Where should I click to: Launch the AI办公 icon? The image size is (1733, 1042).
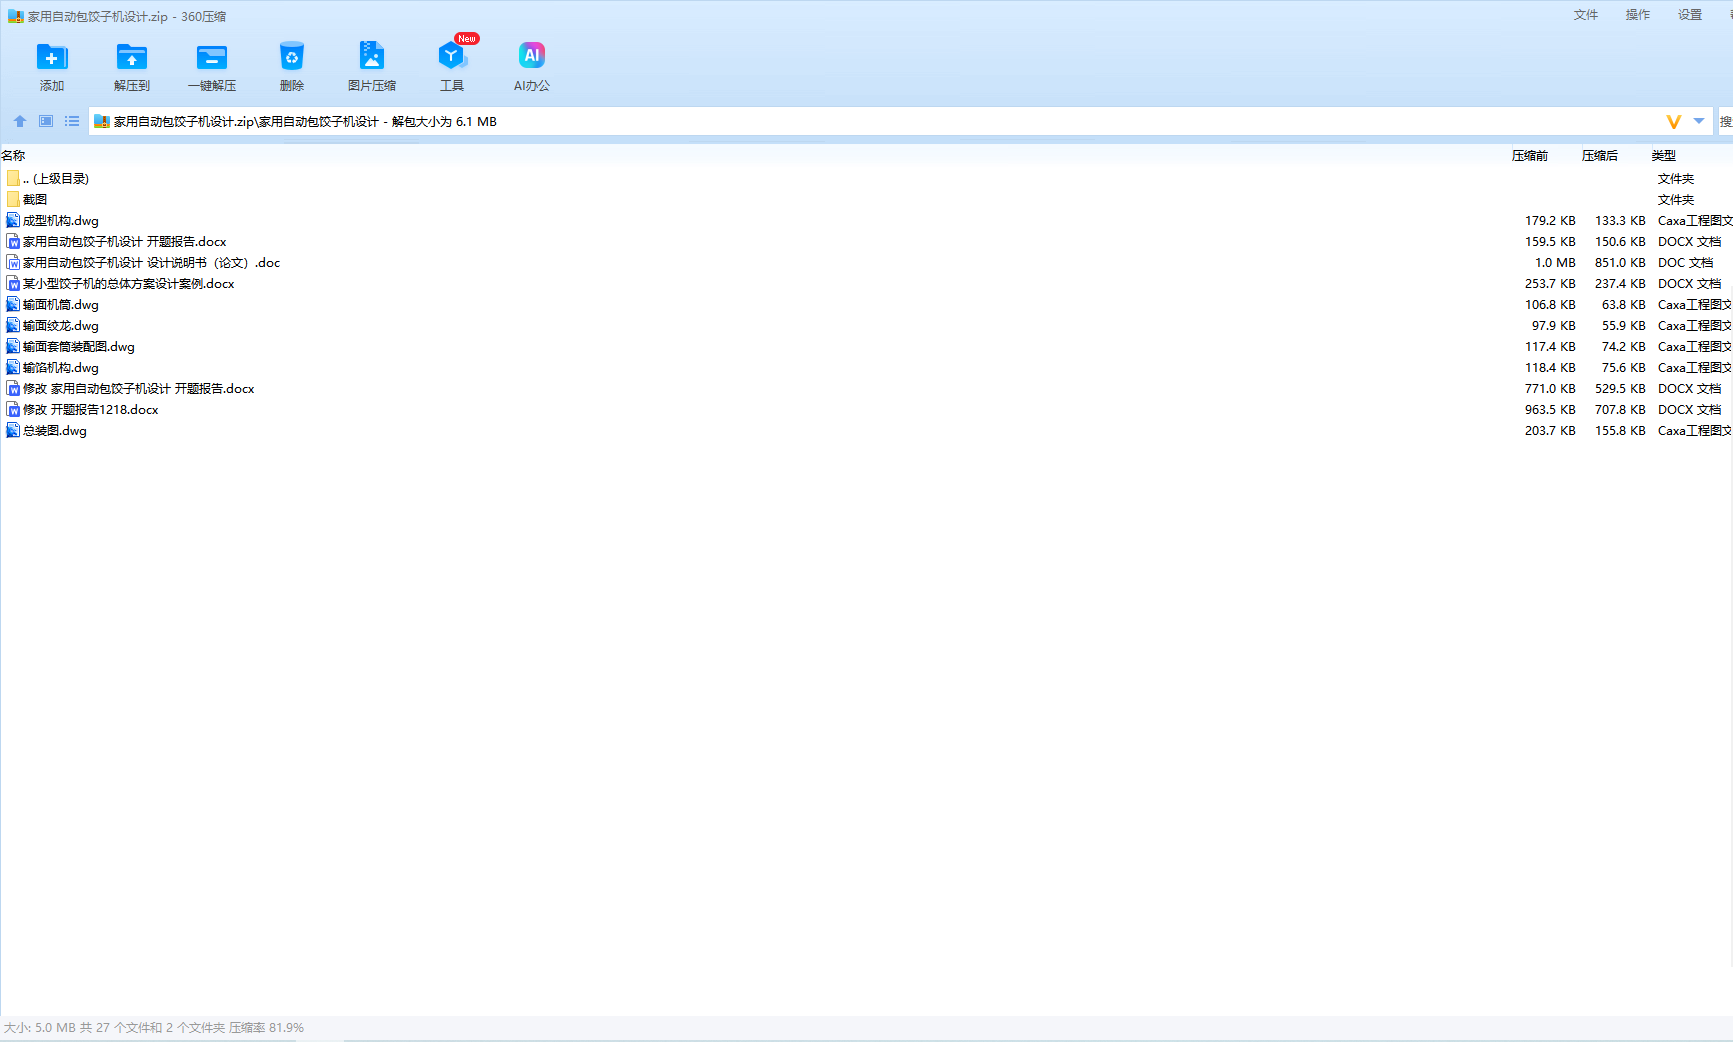point(532,57)
